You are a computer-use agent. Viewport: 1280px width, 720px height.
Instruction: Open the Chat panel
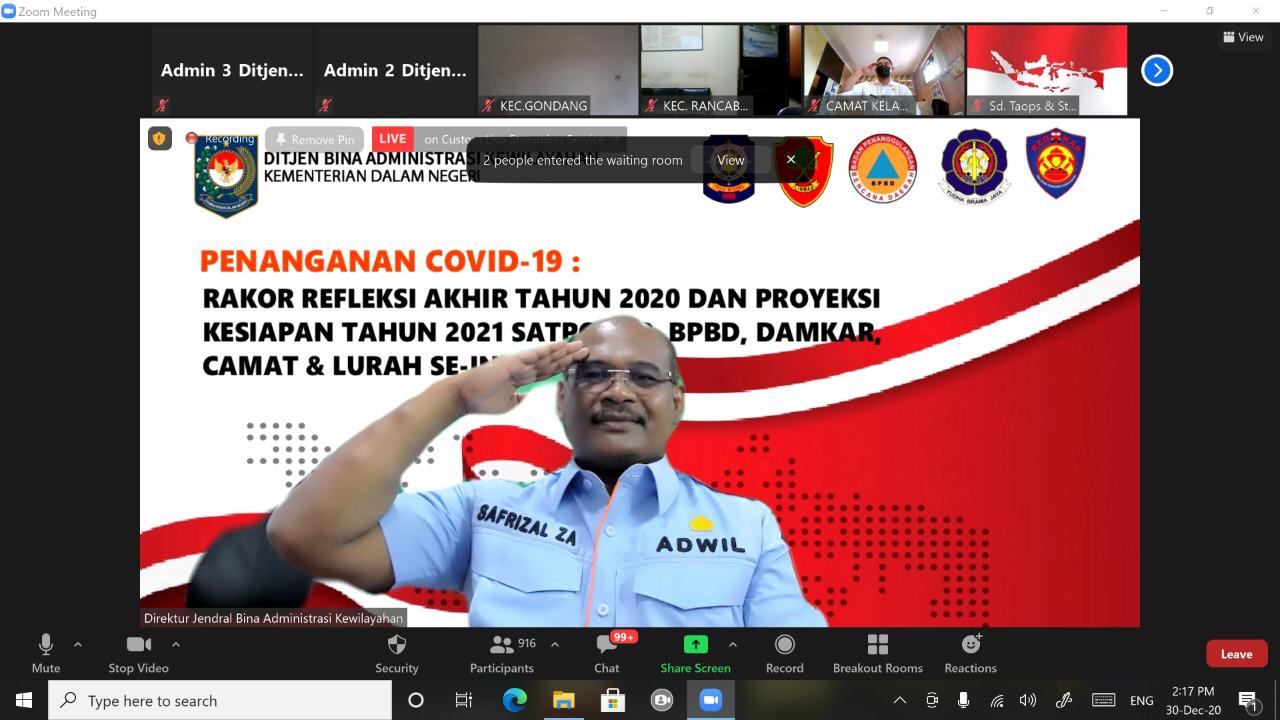pos(607,654)
